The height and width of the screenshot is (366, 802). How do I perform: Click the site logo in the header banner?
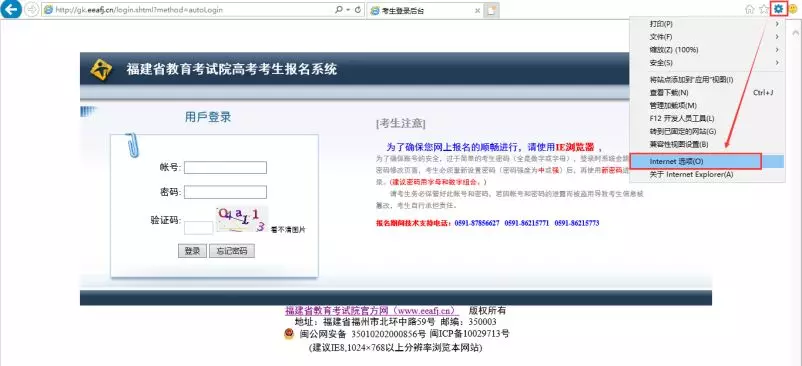click(x=101, y=70)
